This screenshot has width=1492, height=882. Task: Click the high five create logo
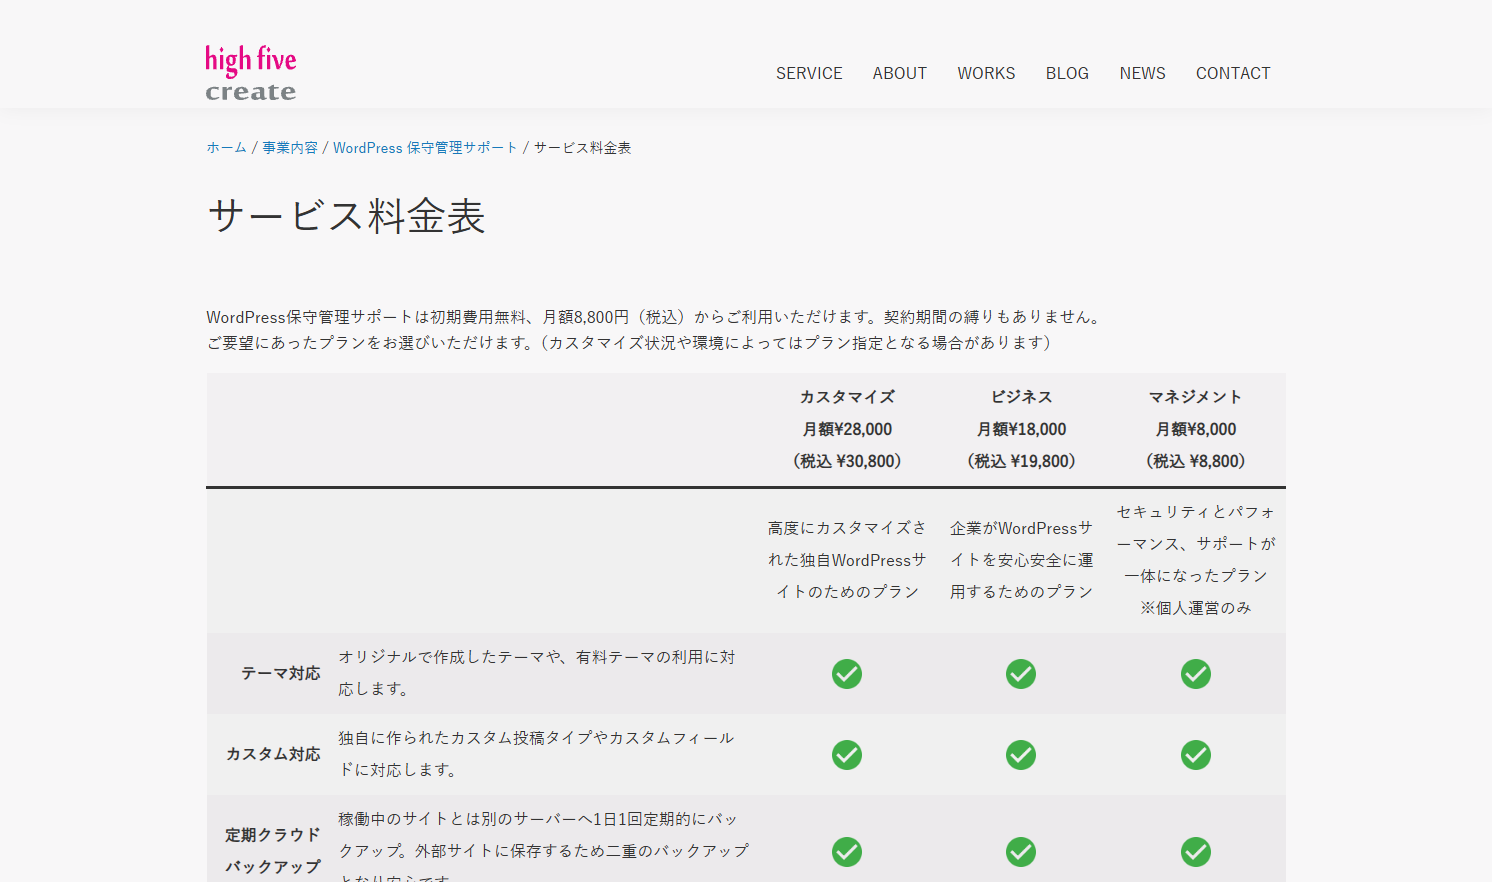(x=249, y=70)
